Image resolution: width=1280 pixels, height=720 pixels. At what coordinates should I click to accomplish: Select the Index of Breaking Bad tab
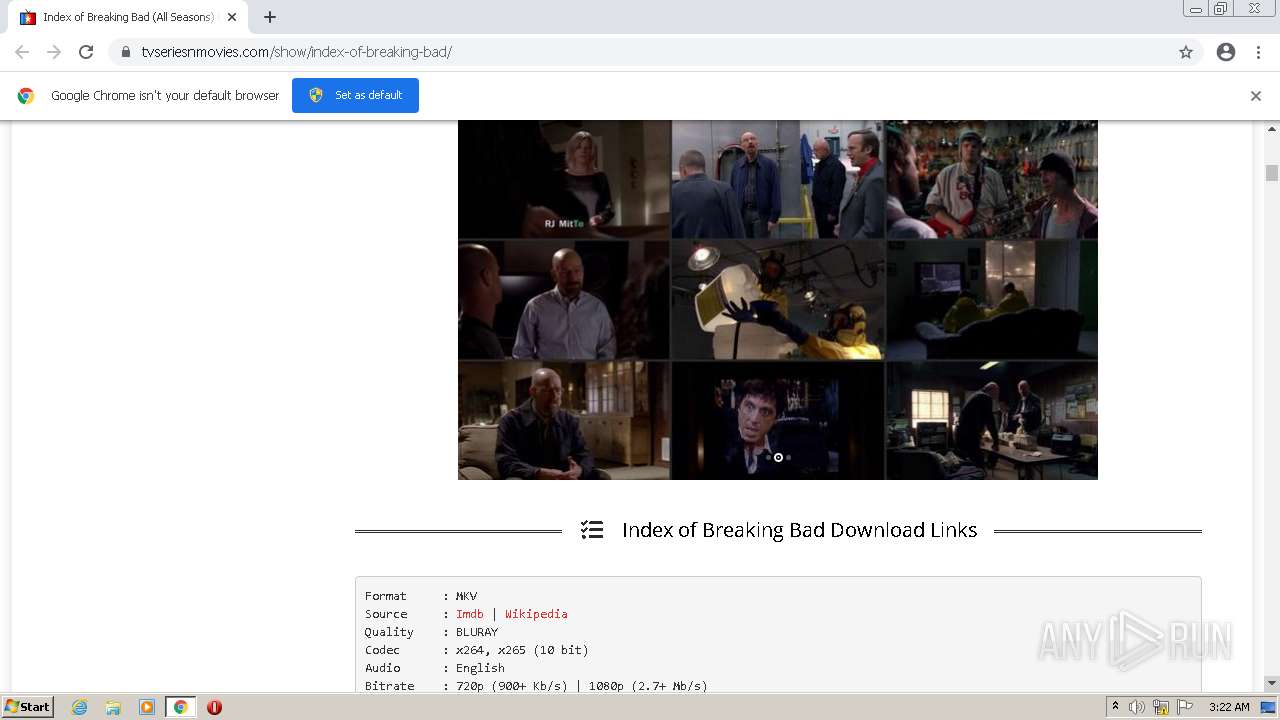127,17
